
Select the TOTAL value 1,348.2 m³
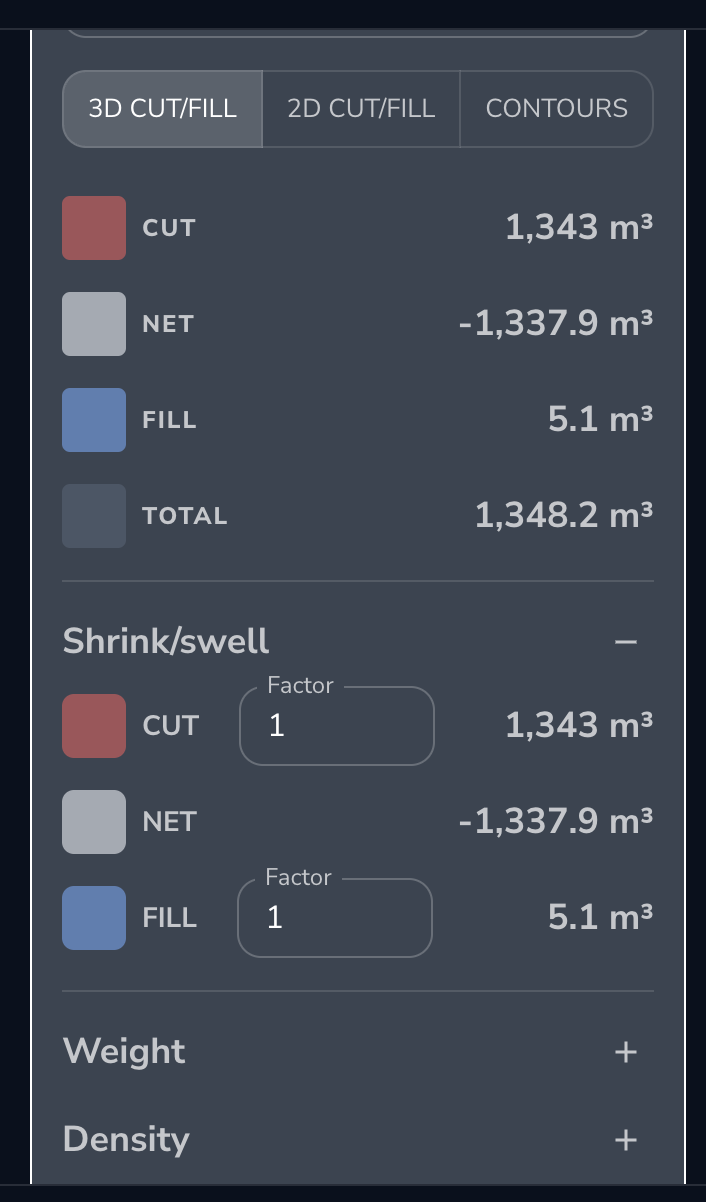pos(563,515)
